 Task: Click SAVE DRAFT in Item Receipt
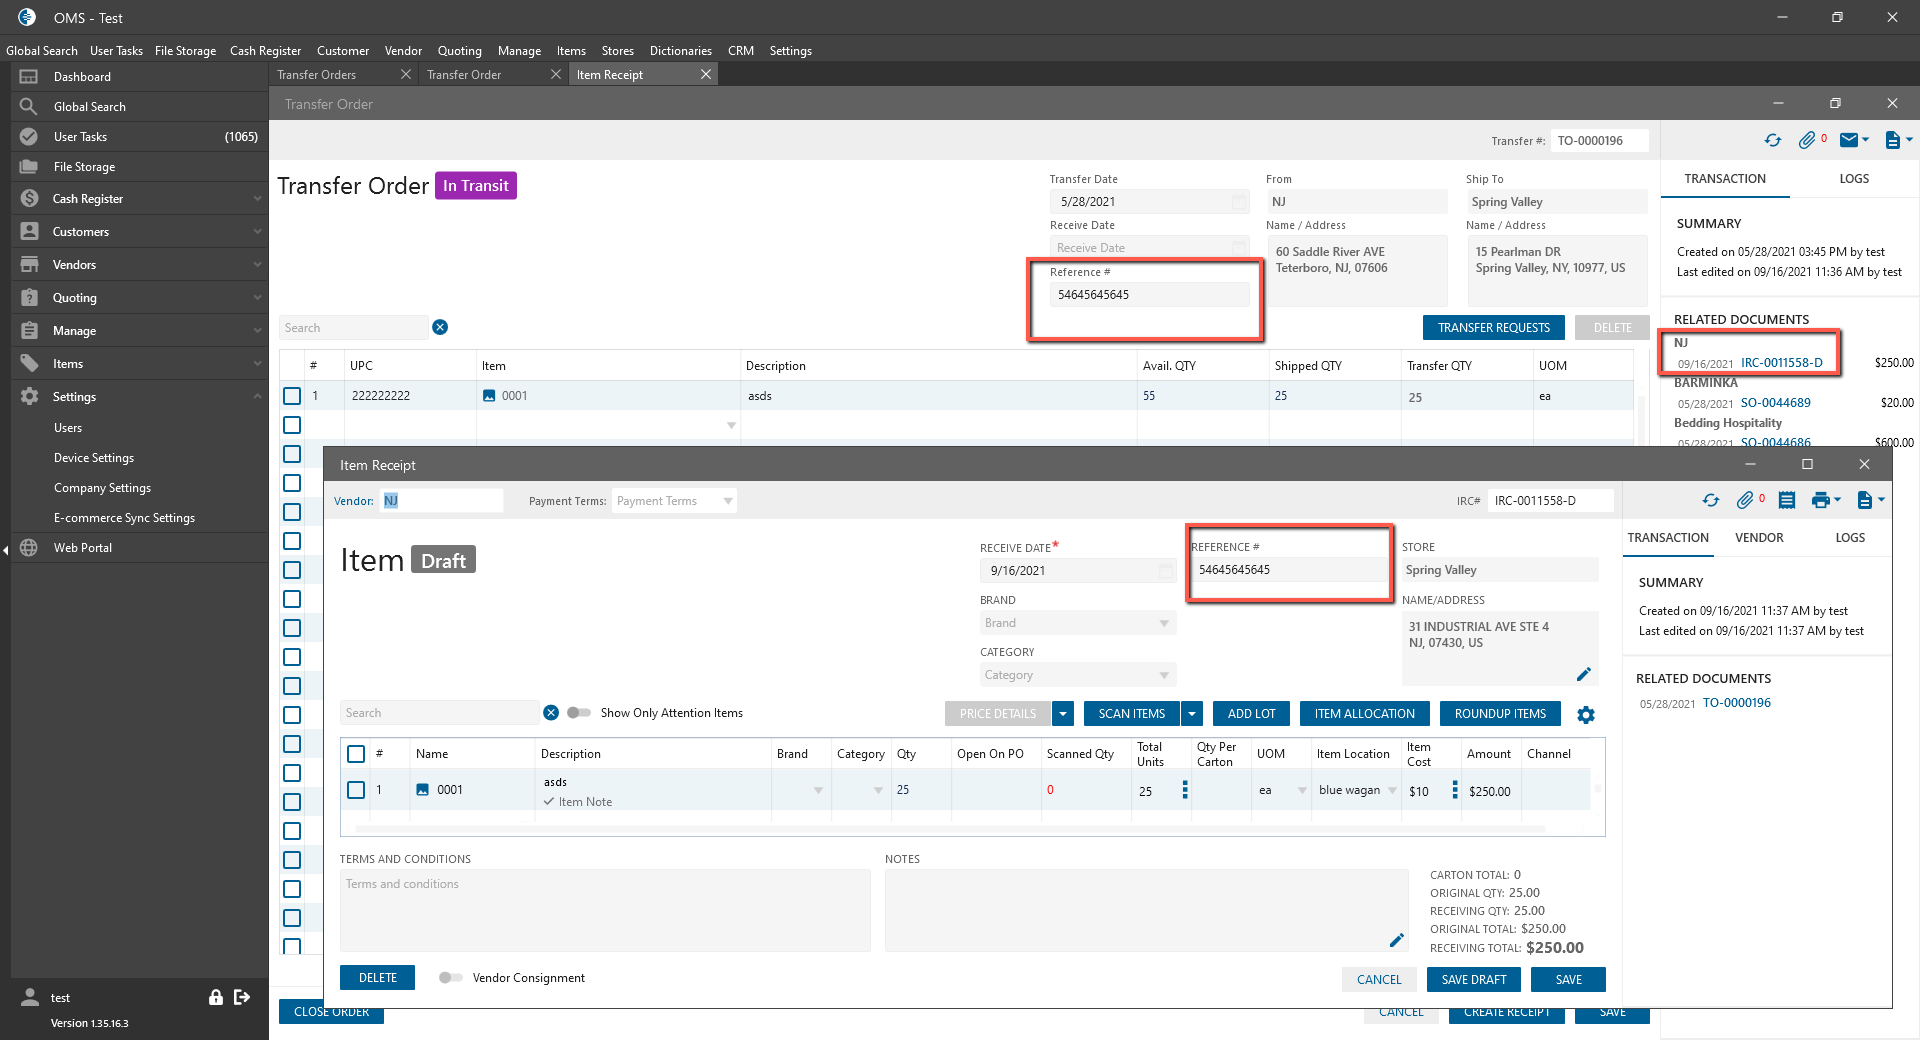coord(1474,980)
